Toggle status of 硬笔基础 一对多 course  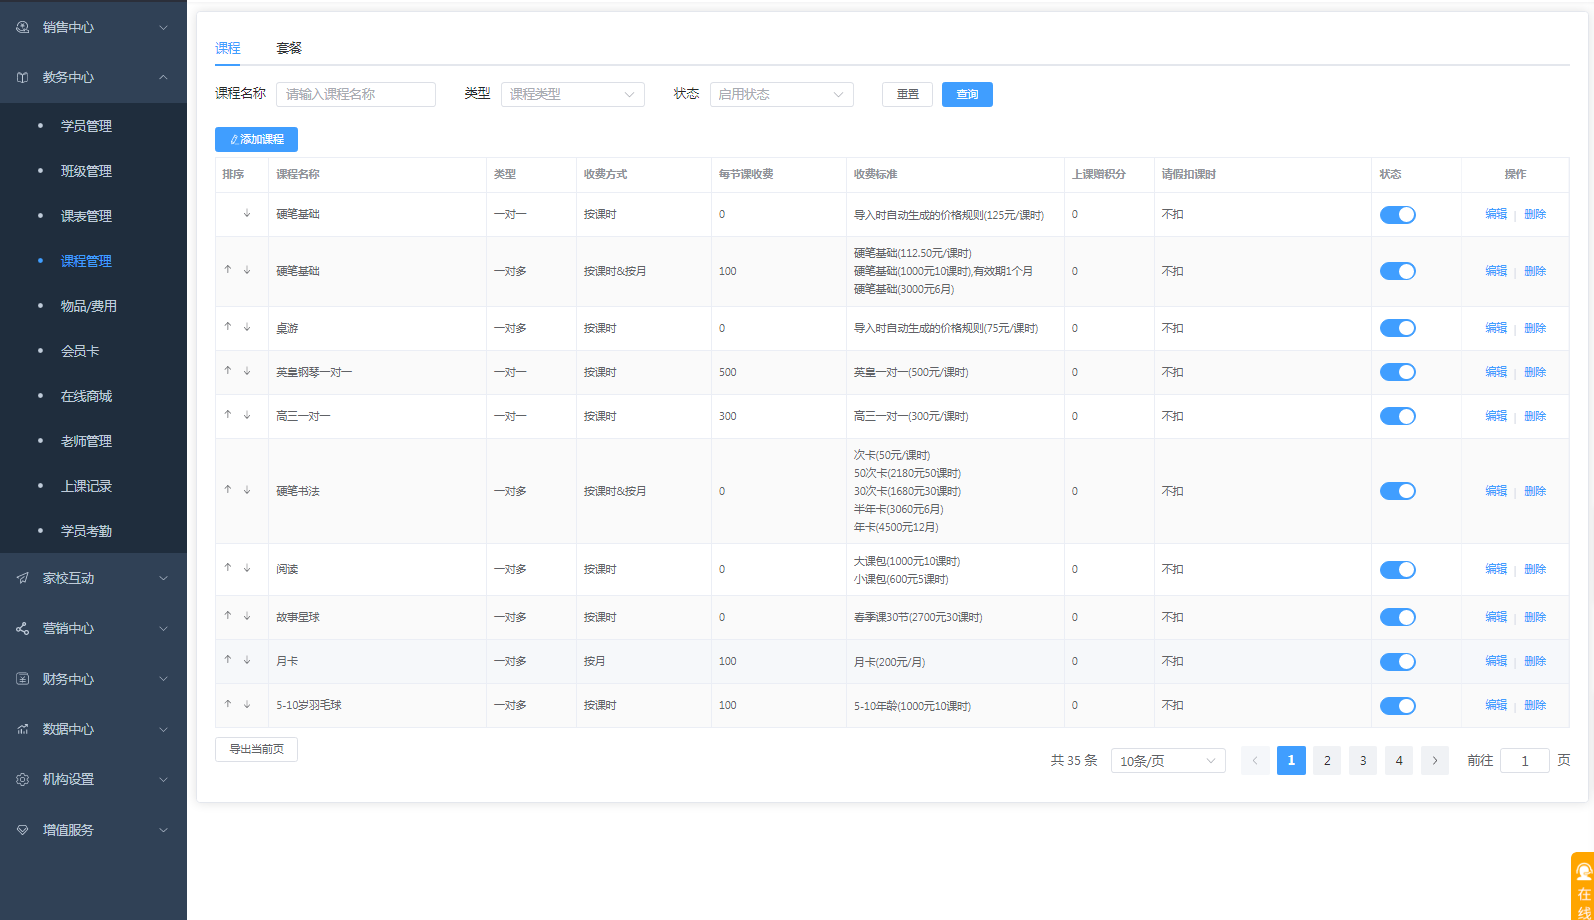(x=1398, y=271)
